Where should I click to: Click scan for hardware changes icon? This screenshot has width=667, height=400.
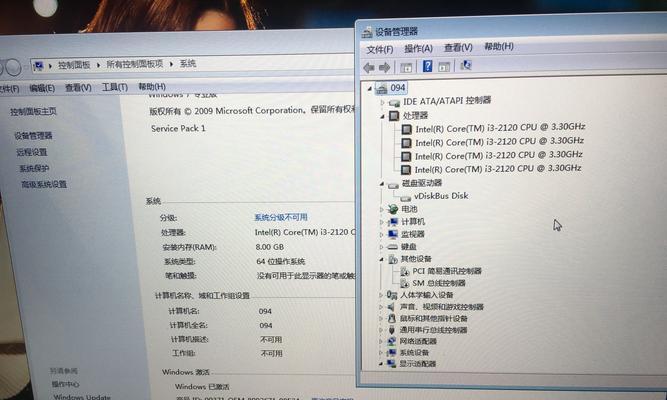click(x=466, y=65)
